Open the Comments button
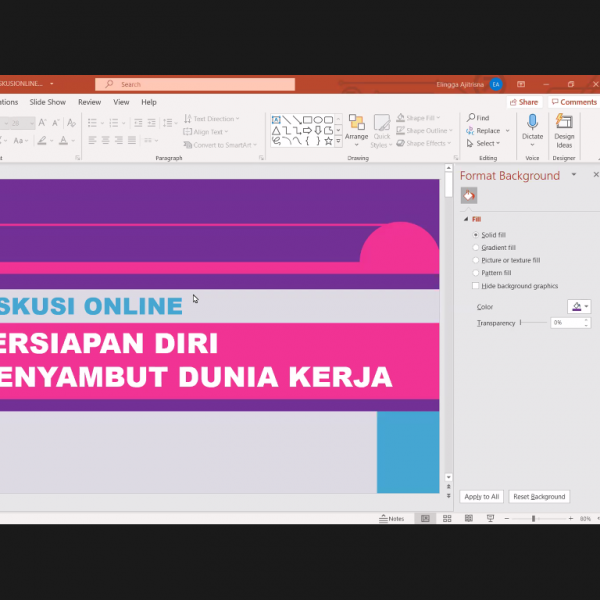 pyautogui.click(x=574, y=102)
